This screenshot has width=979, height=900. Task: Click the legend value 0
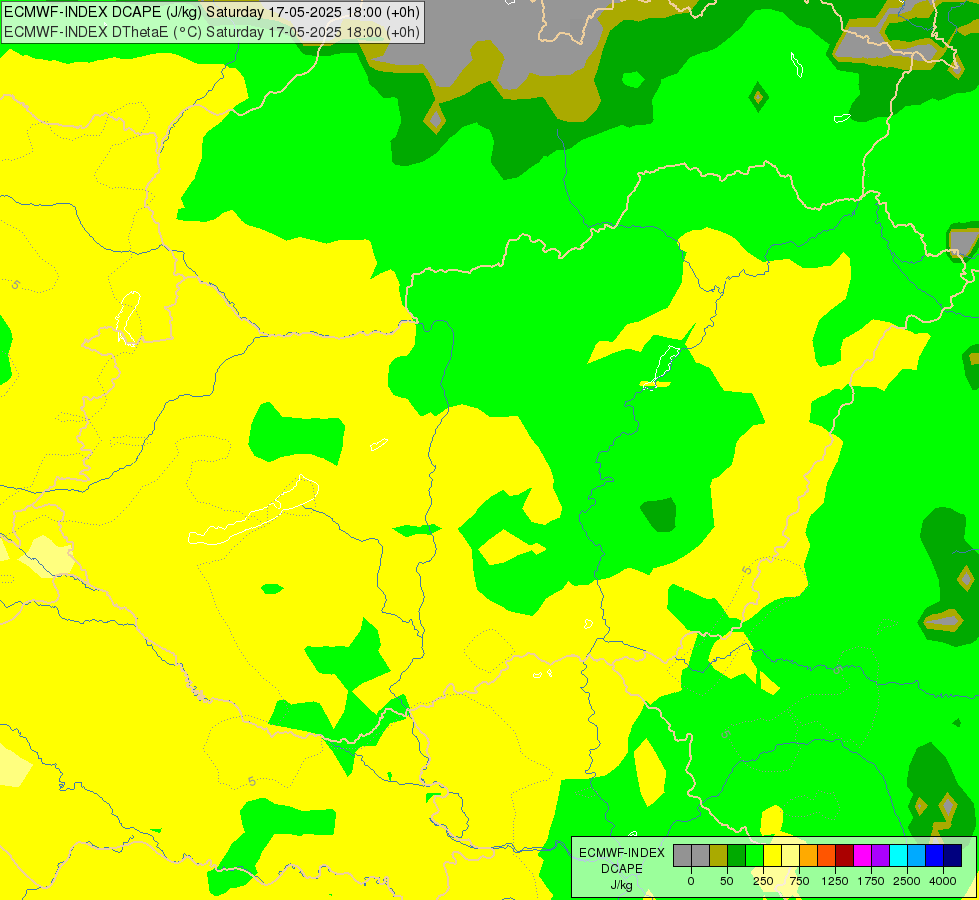click(x=691, y=881)
